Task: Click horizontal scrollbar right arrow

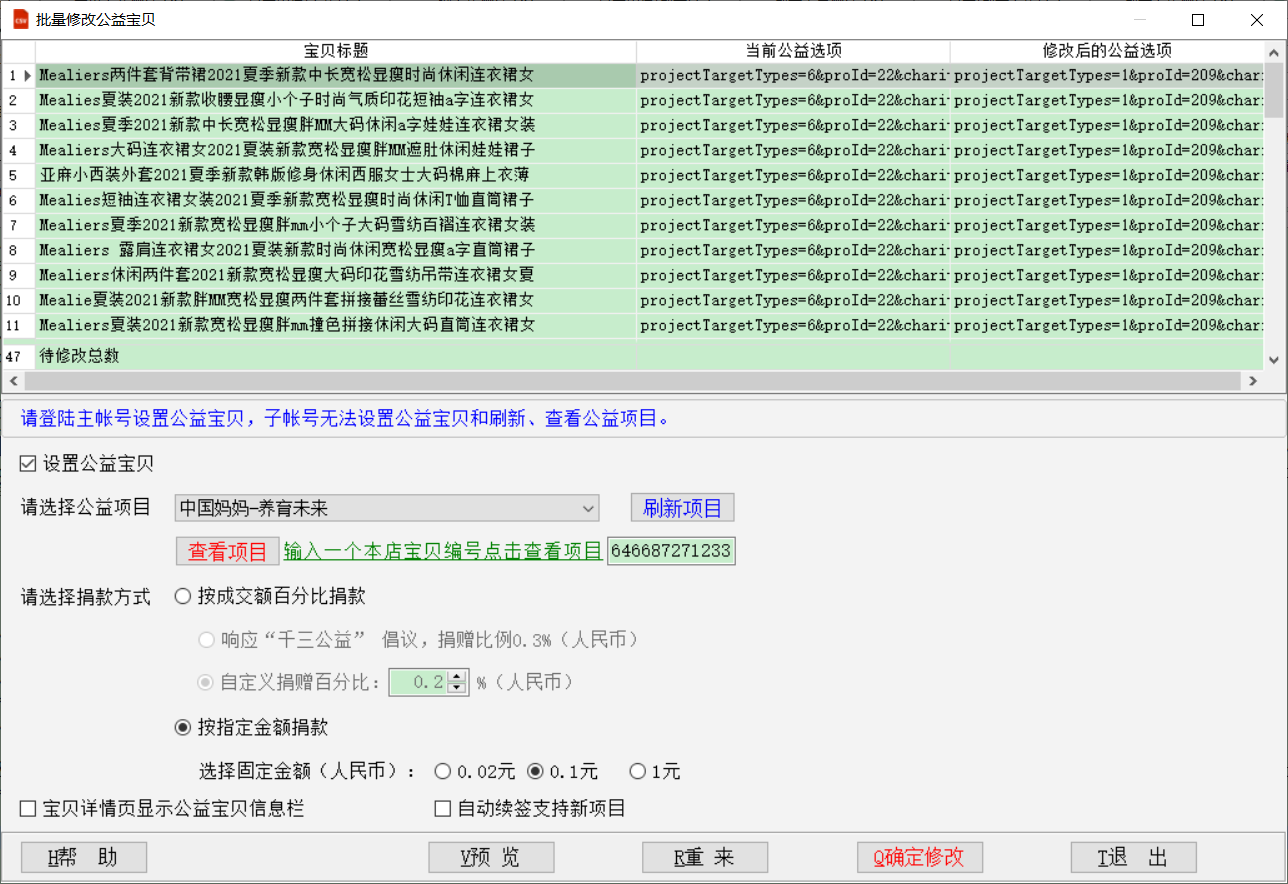Action: (x=1252, y=381)
